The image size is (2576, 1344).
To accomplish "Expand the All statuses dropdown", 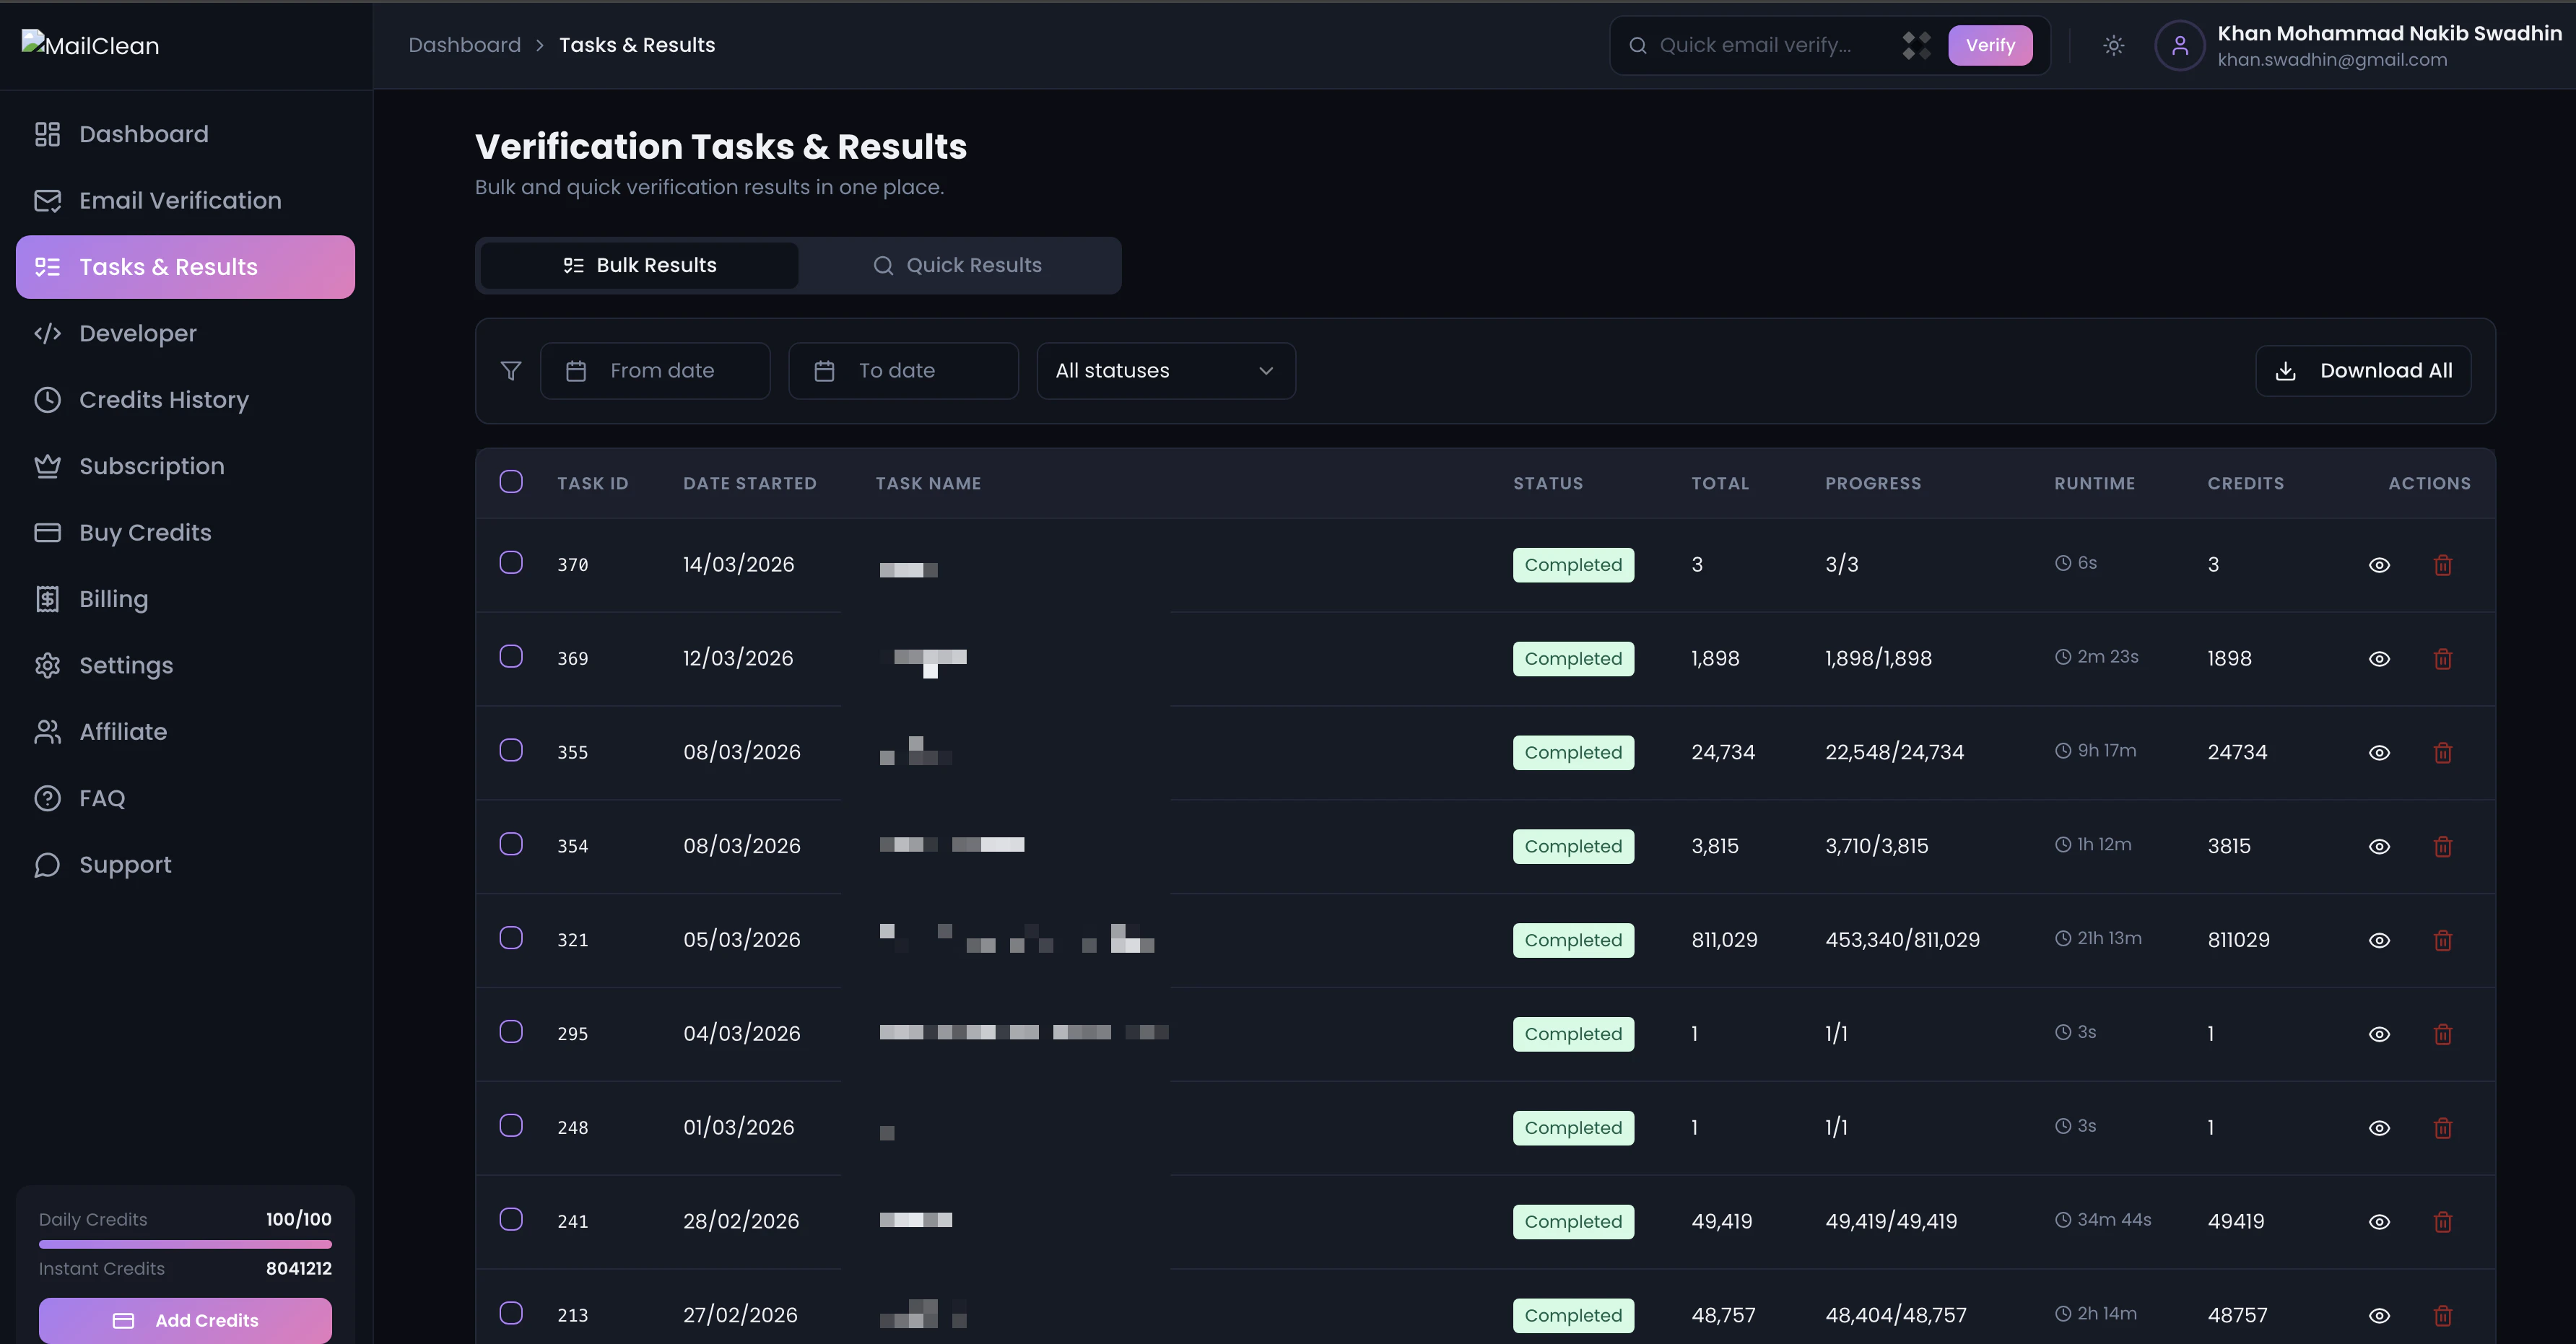I will (x=1165, y=371).
